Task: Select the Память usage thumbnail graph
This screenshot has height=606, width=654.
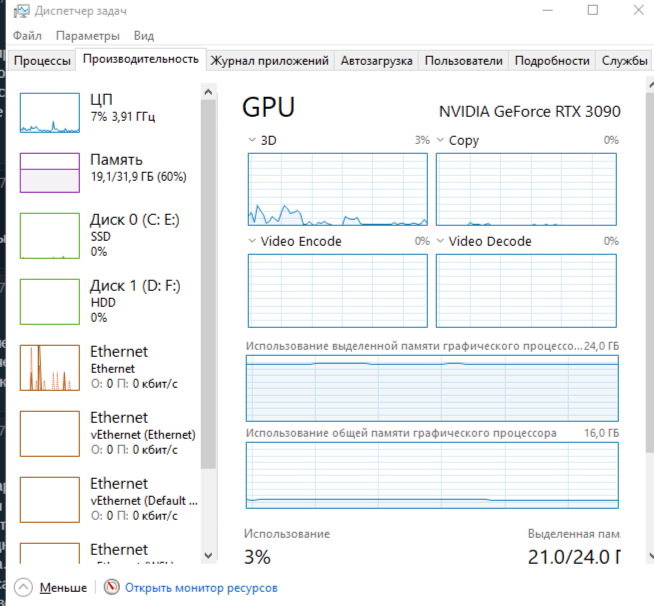Action: [50, 173]
